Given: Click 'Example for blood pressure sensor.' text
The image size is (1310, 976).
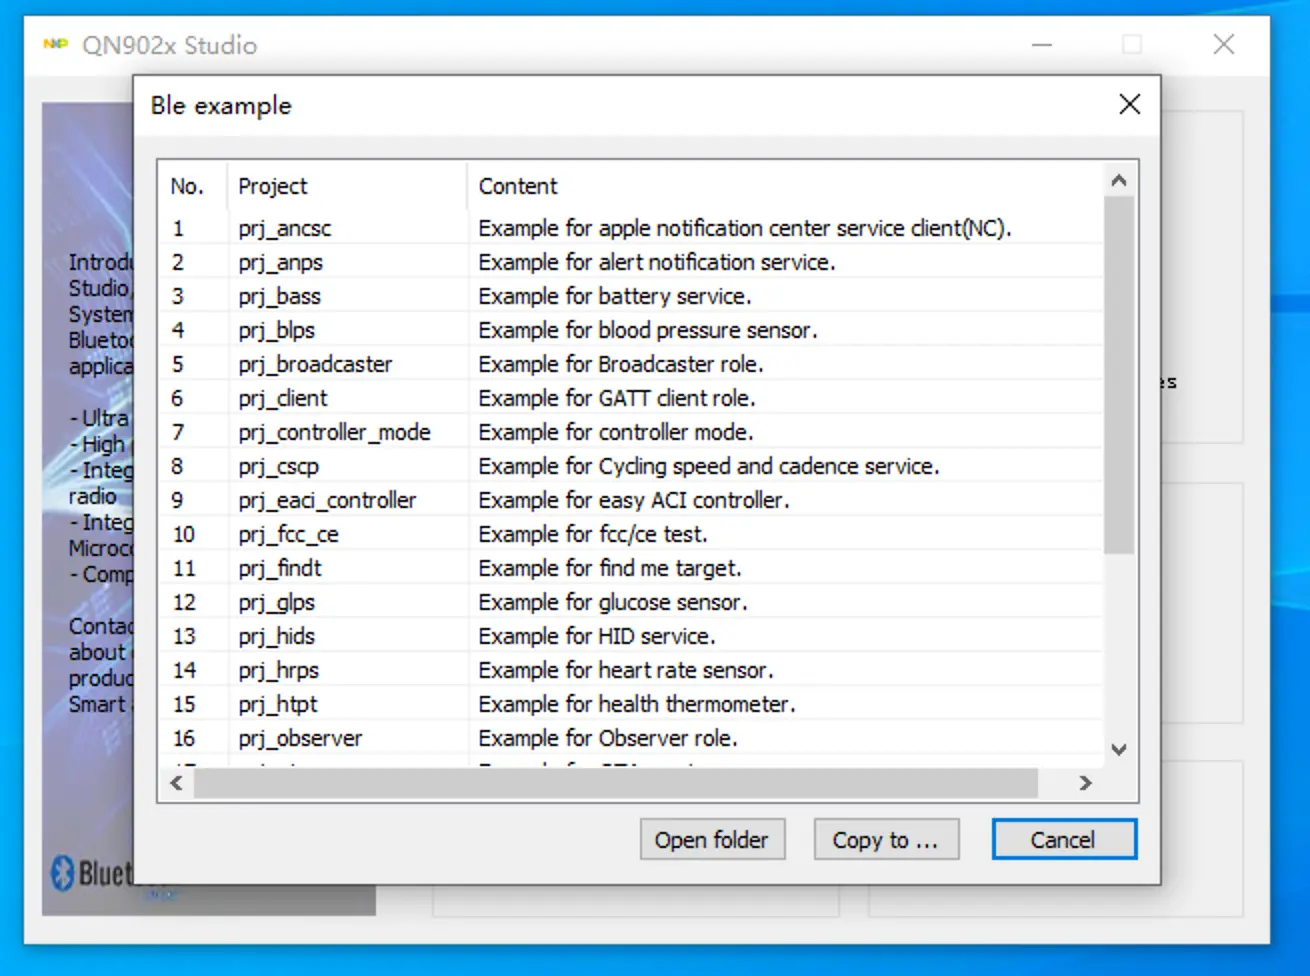Looking at the screenshot, I should 647,330.
